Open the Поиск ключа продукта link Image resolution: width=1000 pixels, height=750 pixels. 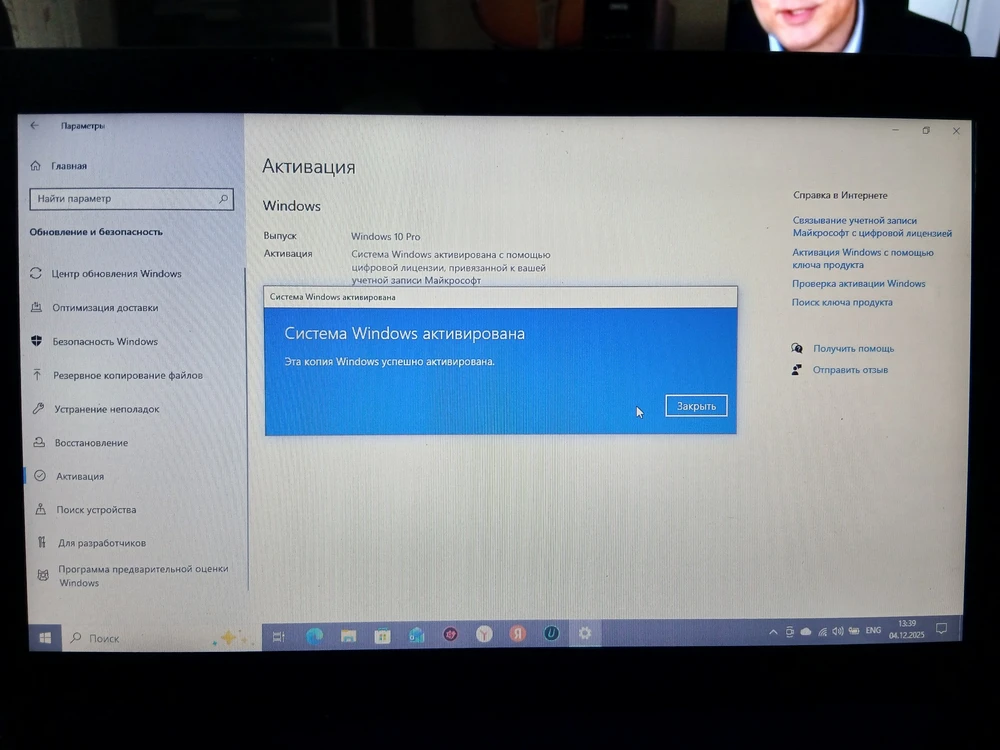coord(842,302)
